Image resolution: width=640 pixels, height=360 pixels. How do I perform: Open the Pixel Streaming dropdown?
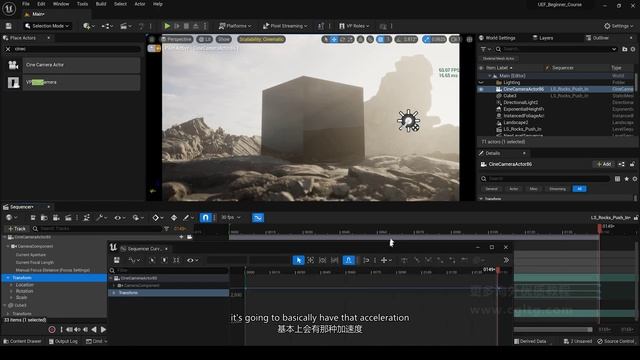point(285,26)
